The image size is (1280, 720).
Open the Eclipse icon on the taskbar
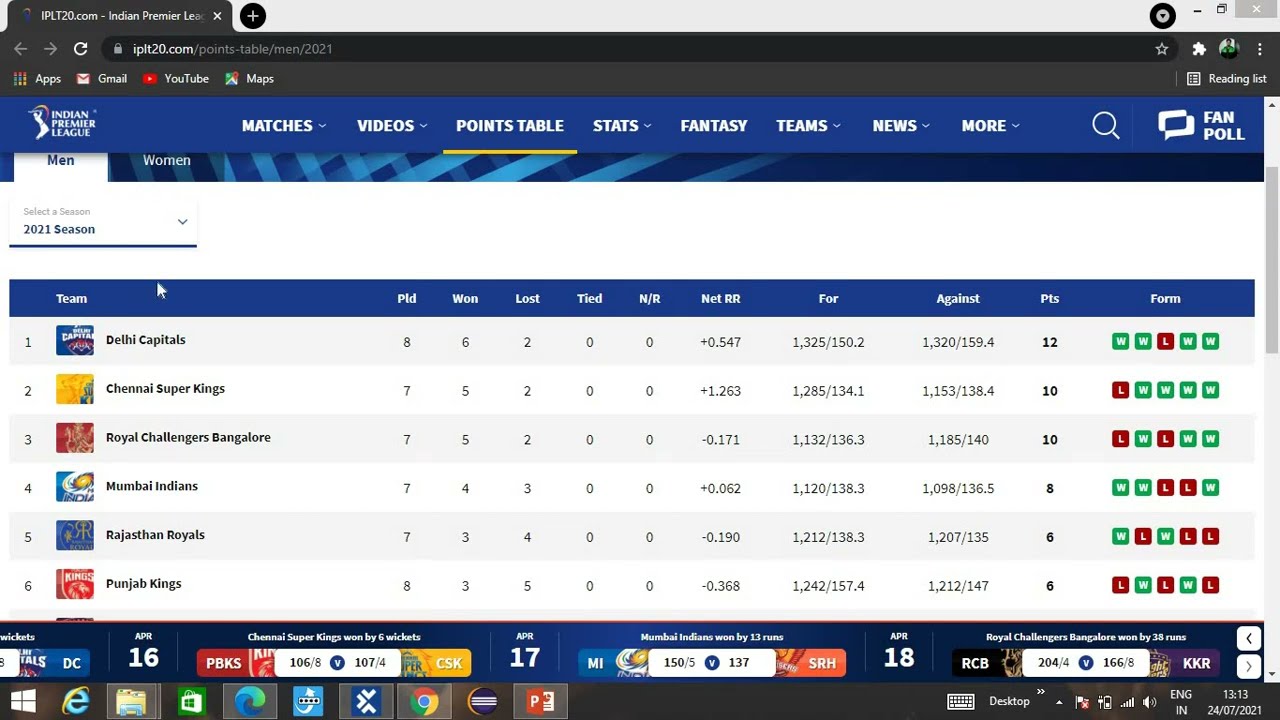point(483,701)
